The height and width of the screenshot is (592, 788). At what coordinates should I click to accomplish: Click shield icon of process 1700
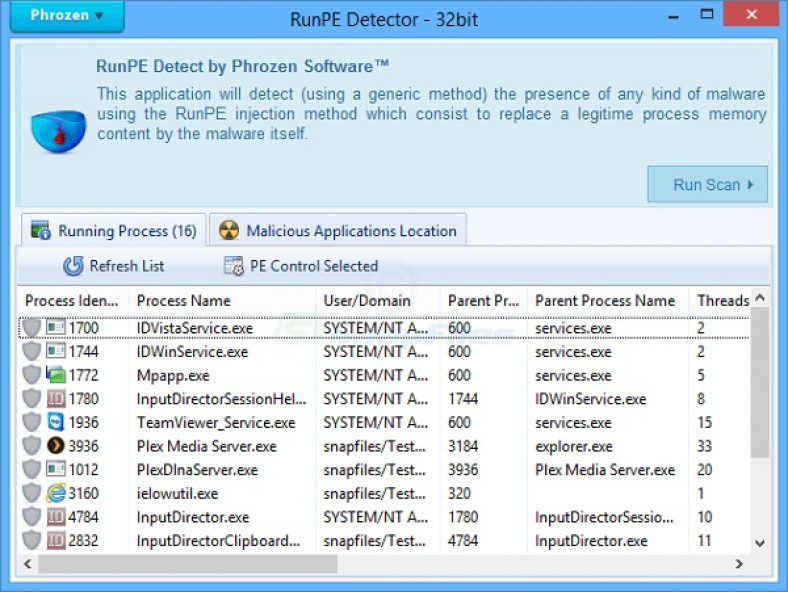[x=32, y=328]
